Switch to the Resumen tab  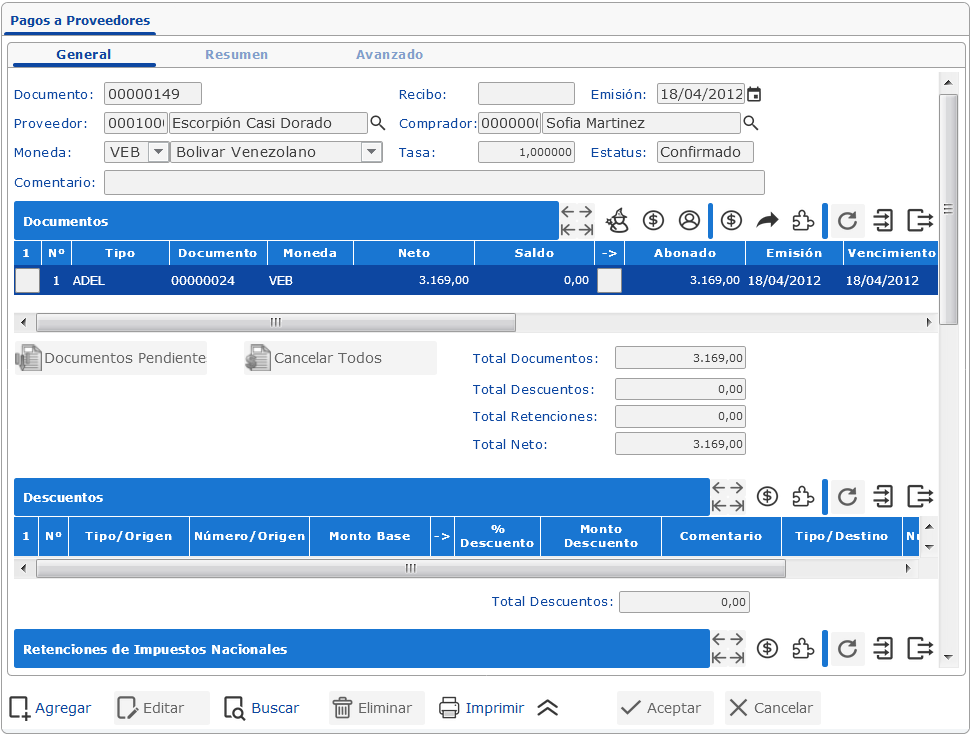click(237, 55)
